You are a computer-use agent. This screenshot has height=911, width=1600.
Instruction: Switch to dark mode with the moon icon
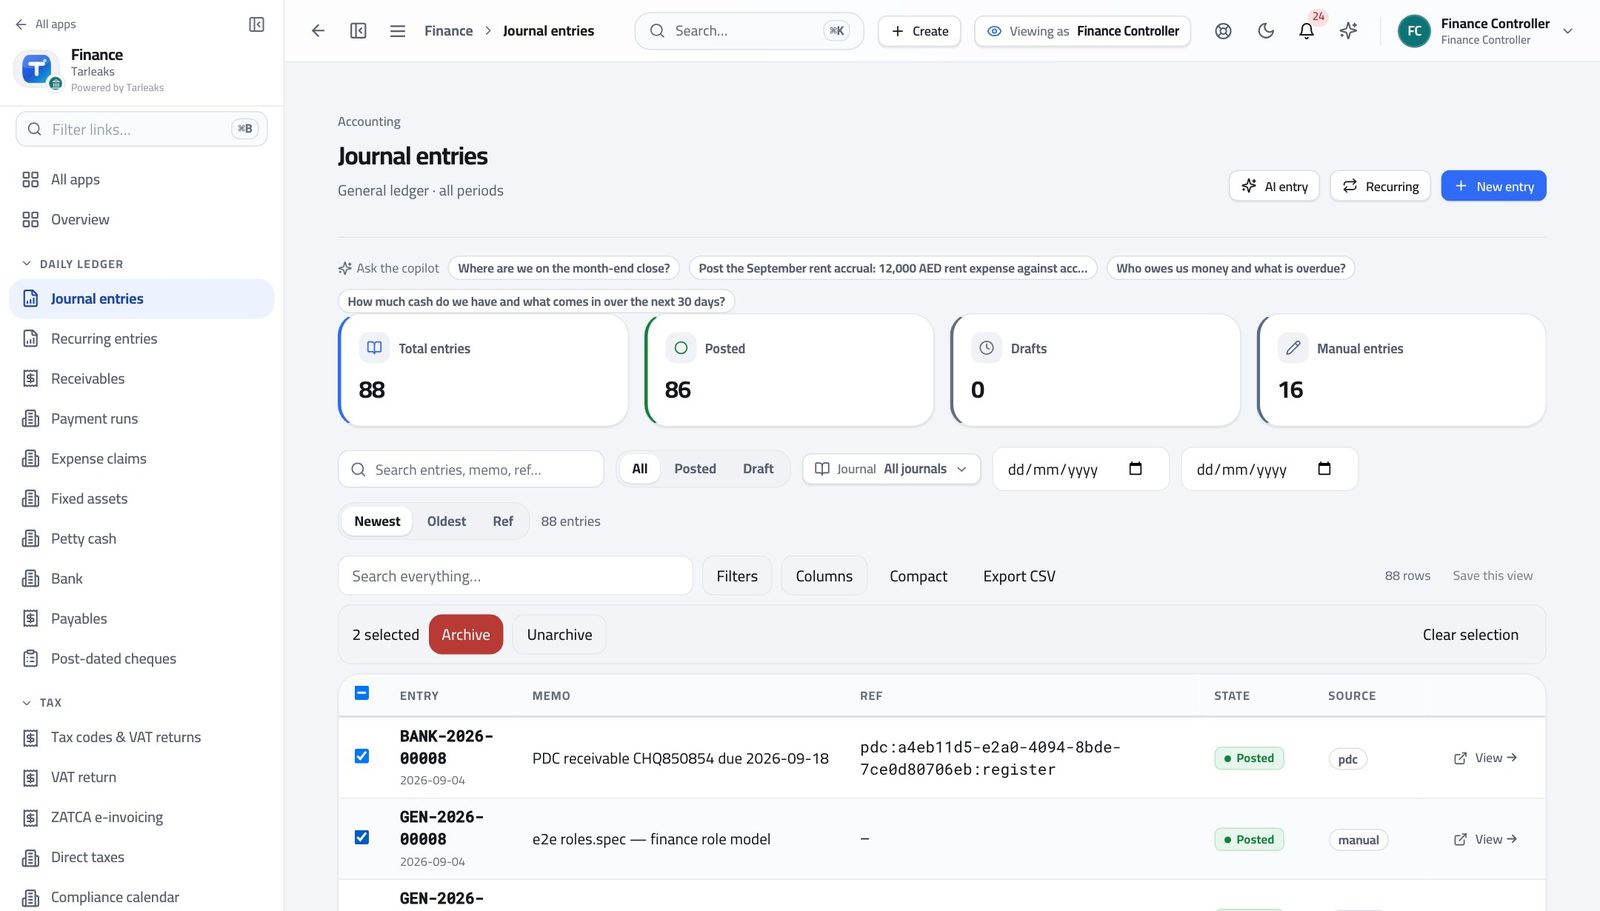coord(1266,31)
